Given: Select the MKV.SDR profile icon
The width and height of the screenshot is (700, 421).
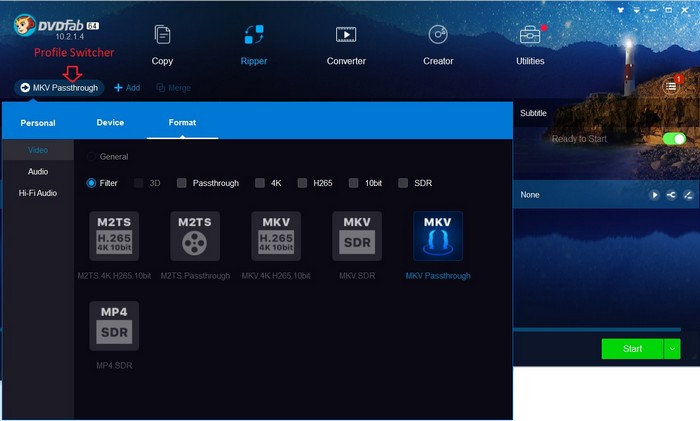Looking at the screenshot, I should [357, 236].
